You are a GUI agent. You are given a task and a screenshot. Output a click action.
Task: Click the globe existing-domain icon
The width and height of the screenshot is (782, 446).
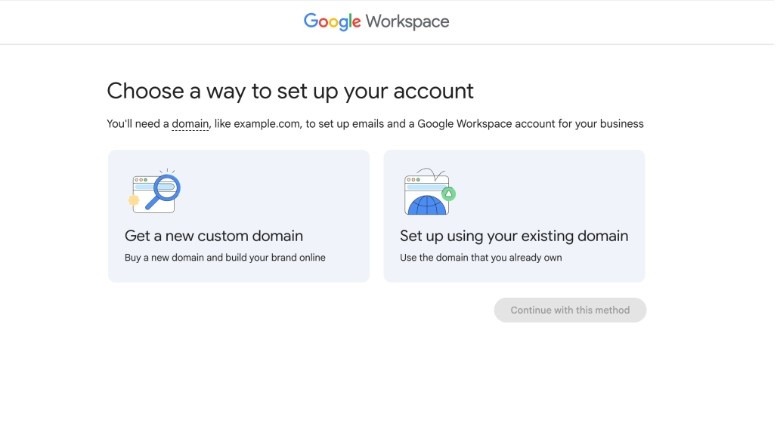click(429, 192)
